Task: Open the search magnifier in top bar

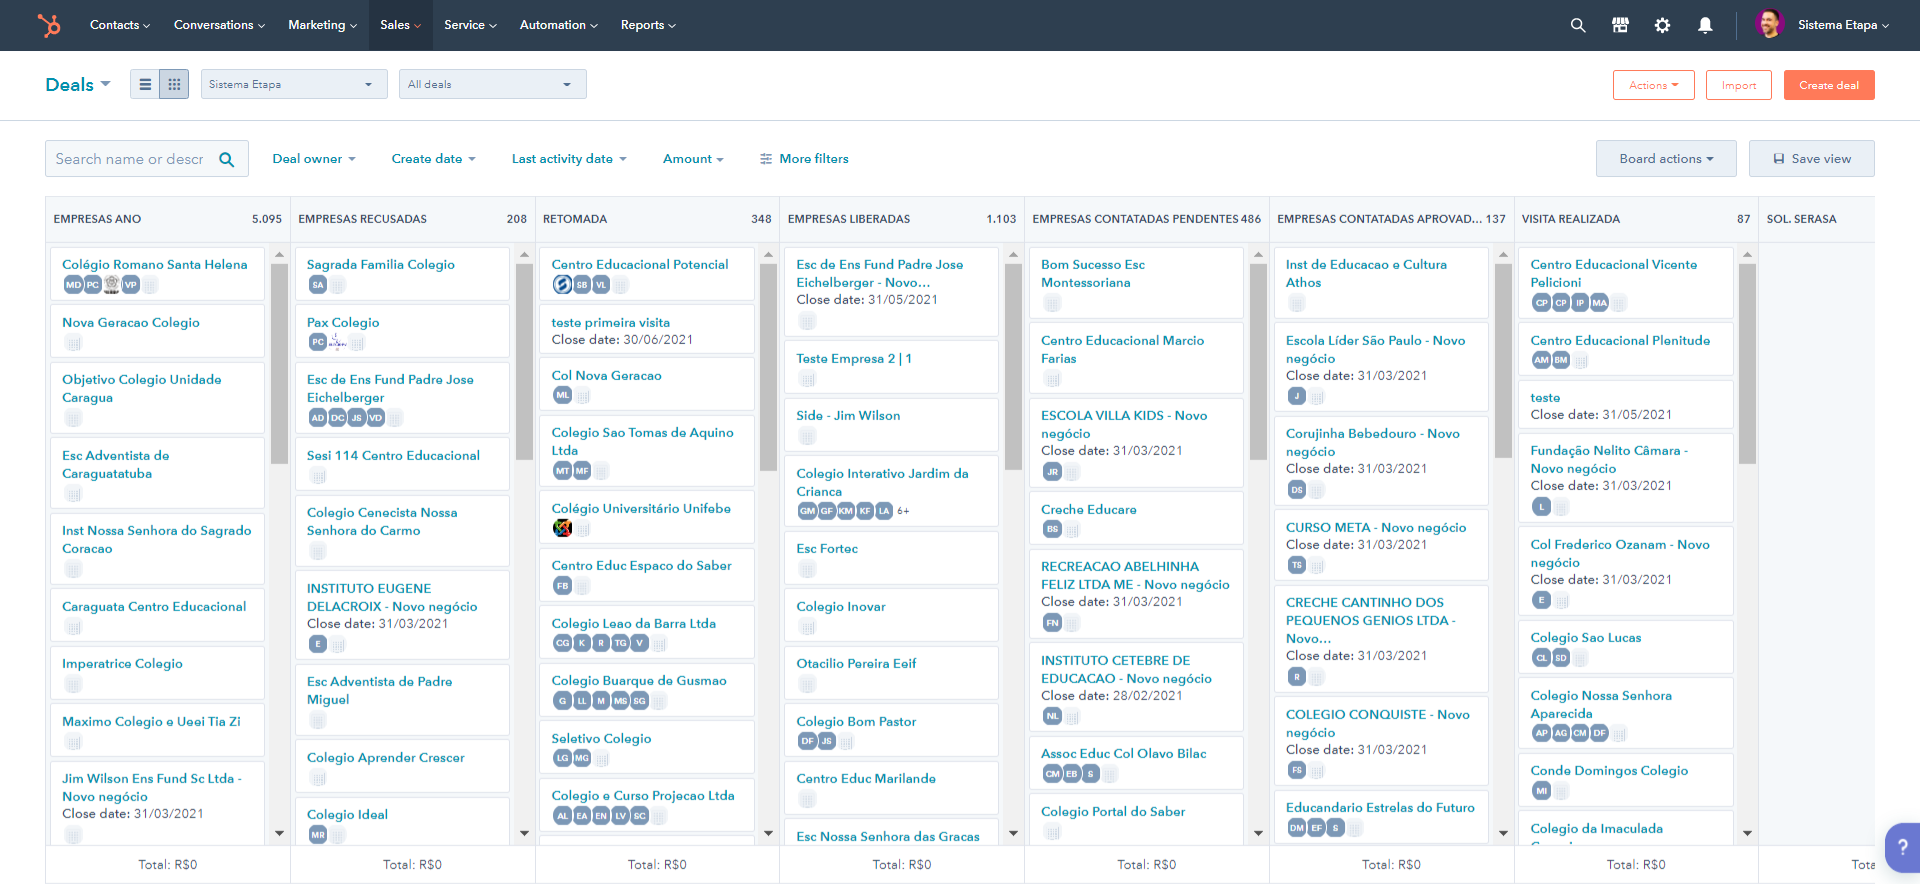Action: click(1578, 25)
